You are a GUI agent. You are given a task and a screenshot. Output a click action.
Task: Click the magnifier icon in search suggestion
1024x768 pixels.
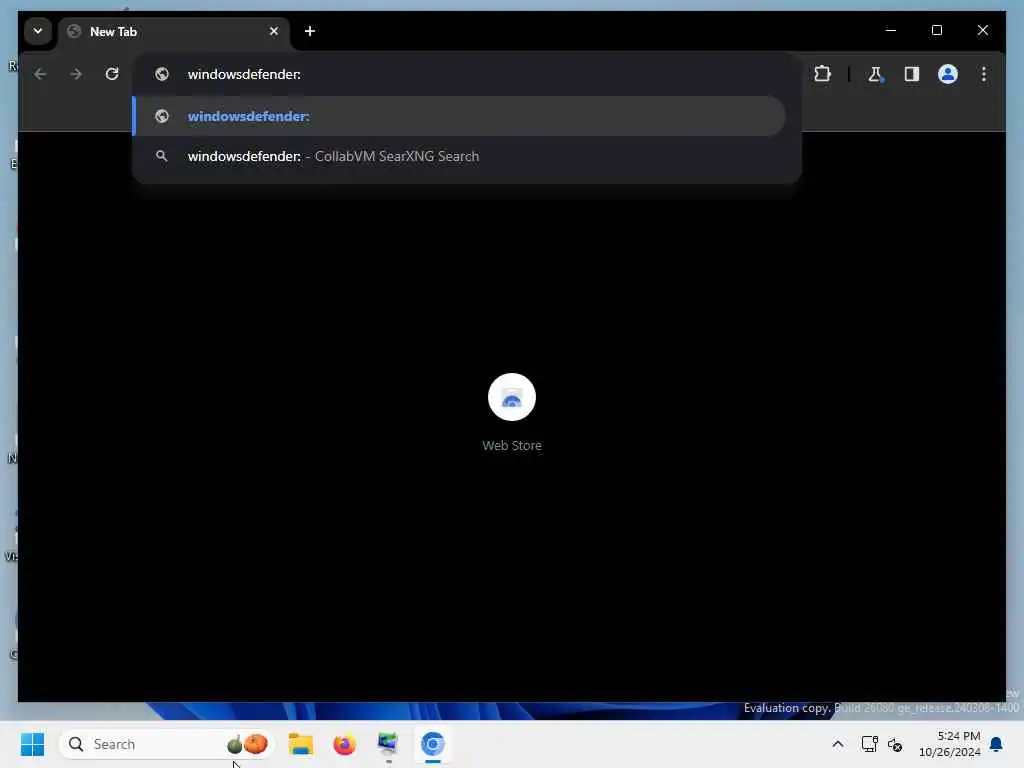click(x=161, y=156)
